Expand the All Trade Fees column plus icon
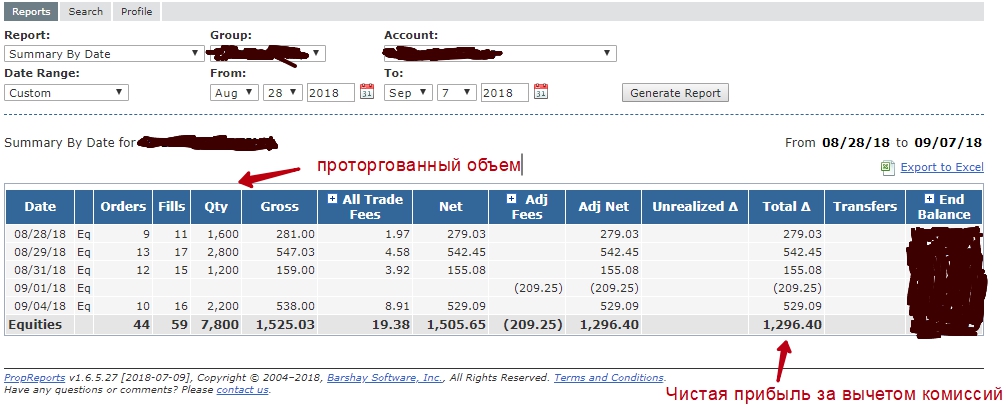 333,200
